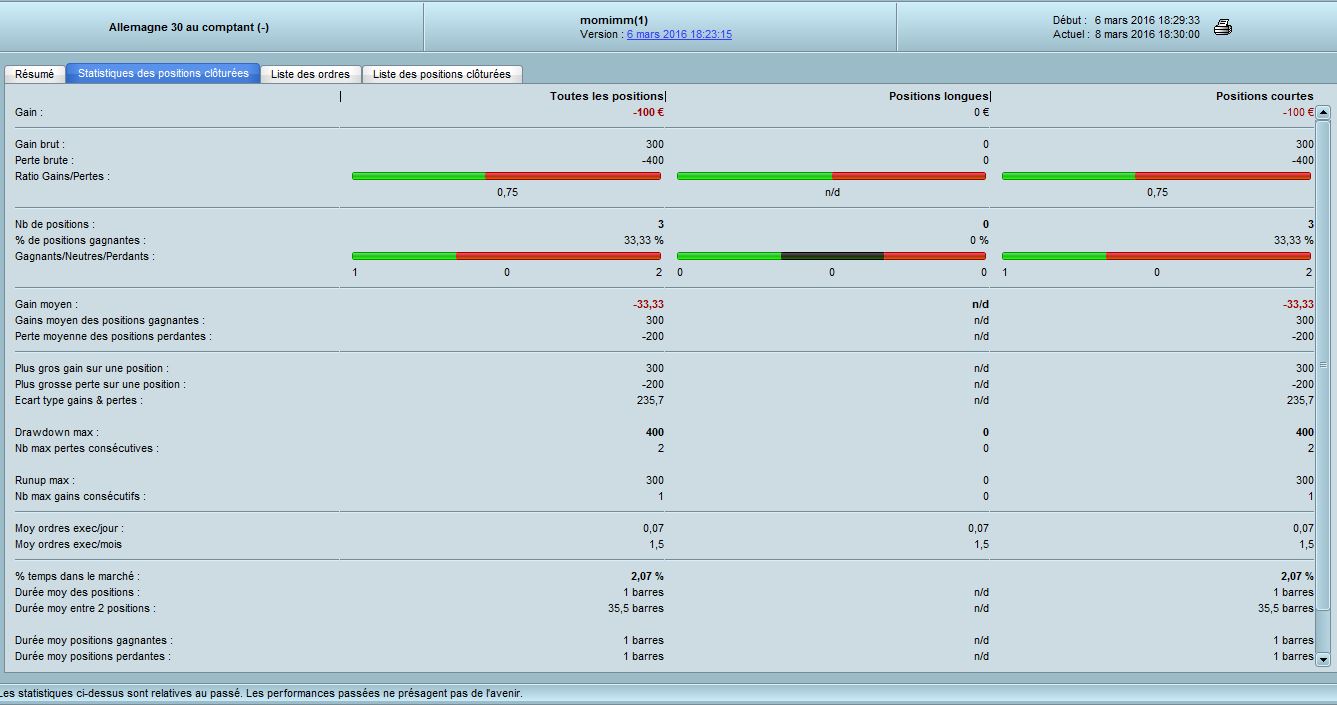Click the scrollbar down arrow
This screenshot has height=705, width=1337.
pyautogui.click(x=1323, y=659)
